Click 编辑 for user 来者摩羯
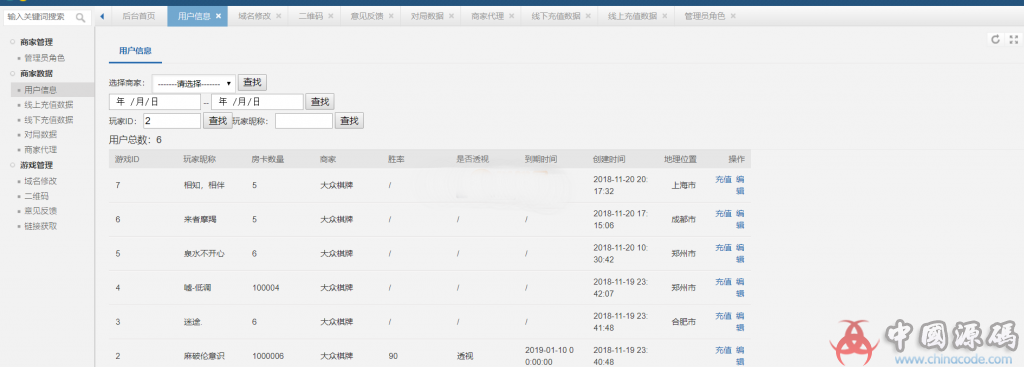This screenshot has width=1024, height=367. 740,219
